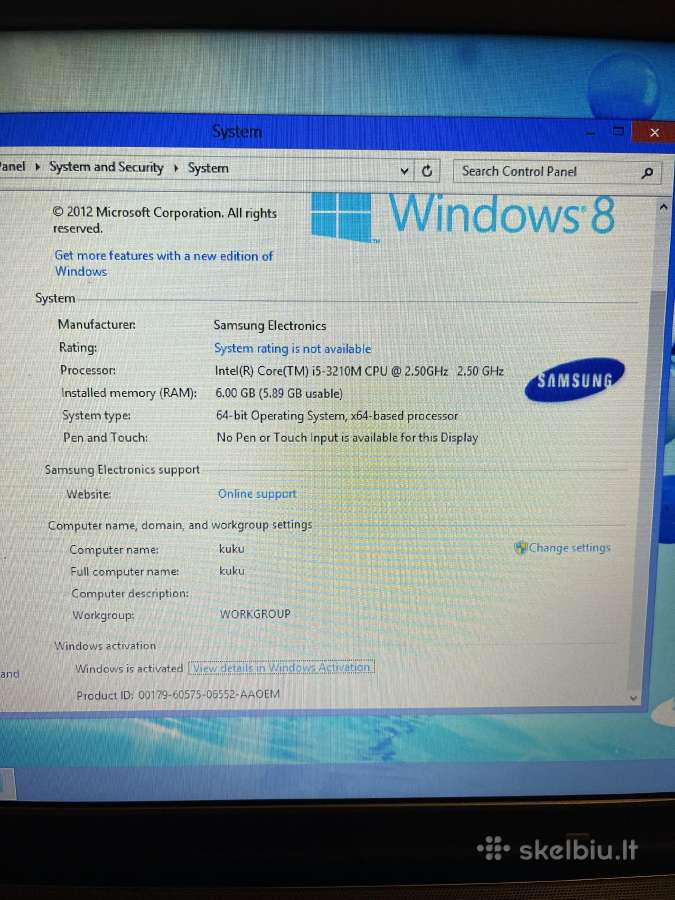Screen dimensions: 675x900
Task: Expand arrow after System and Security breadcrumb
Action: pos(176,168)
